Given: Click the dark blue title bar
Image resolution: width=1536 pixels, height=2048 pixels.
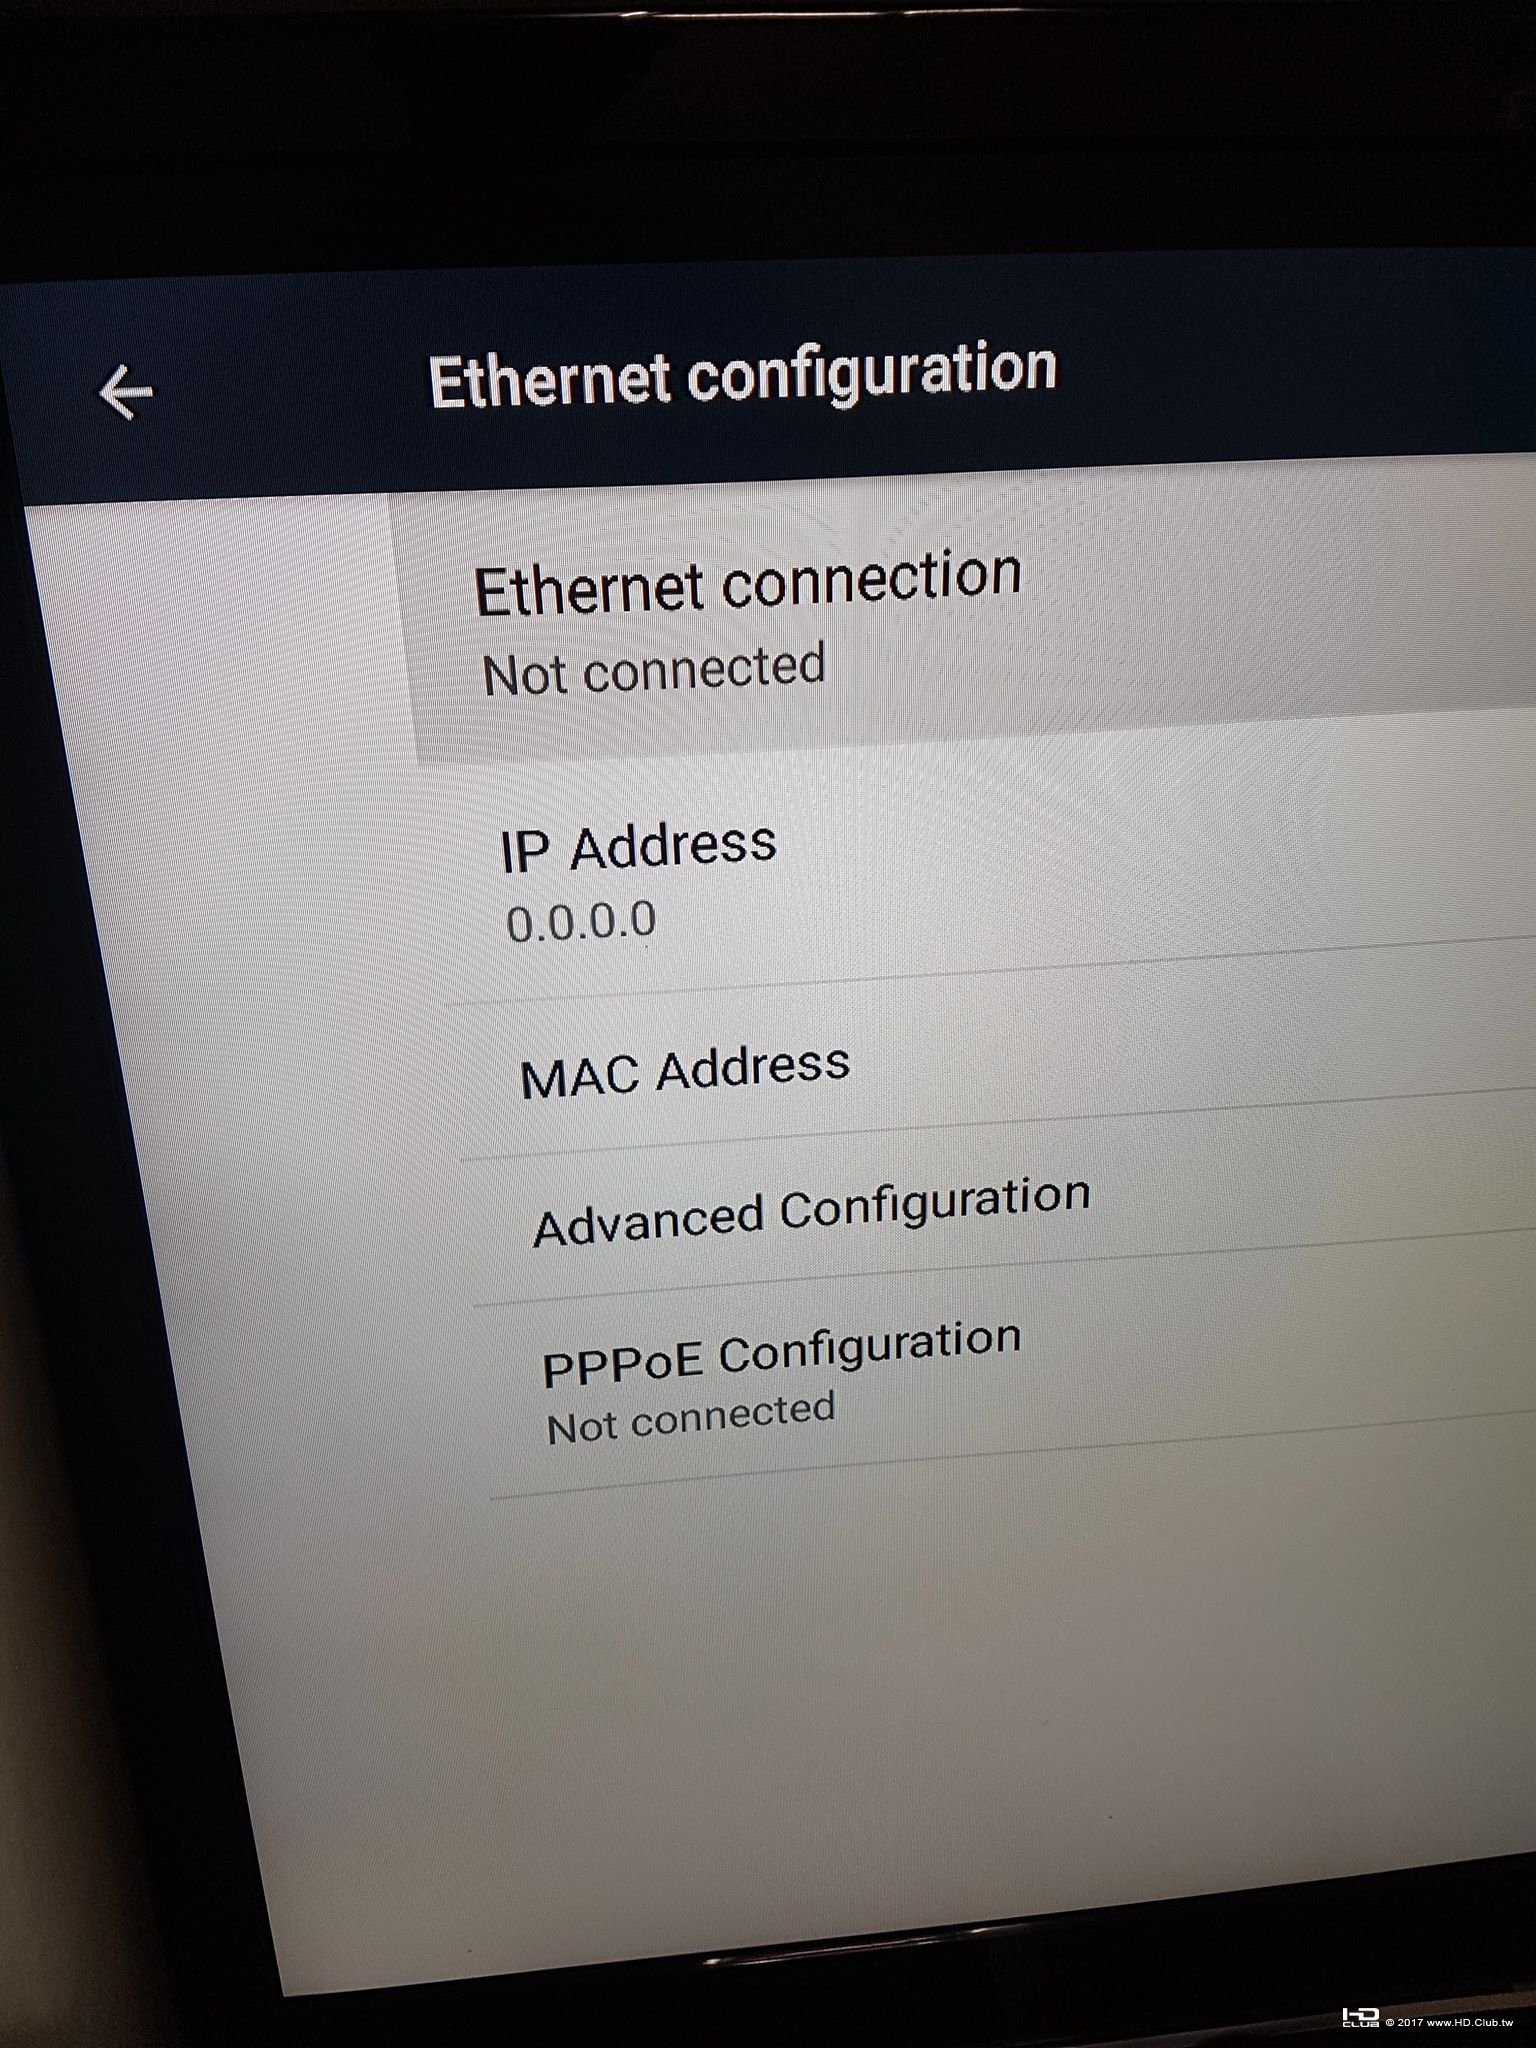Looking at the screenshot, I should (x=770, y=385).
